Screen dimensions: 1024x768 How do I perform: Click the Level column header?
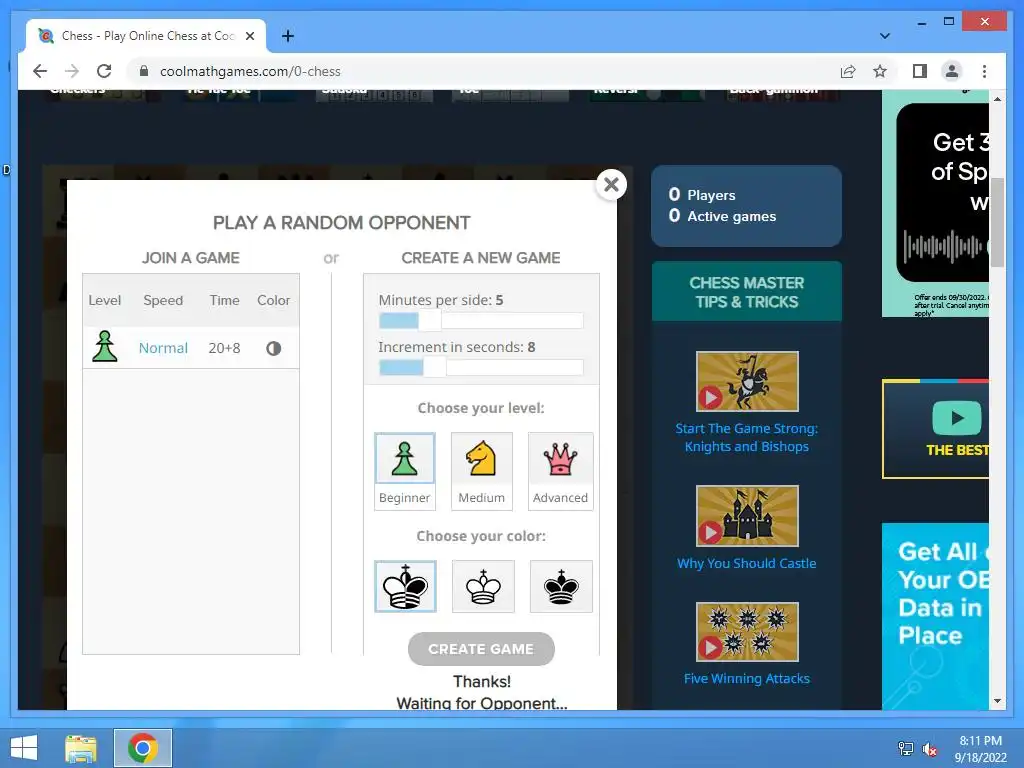[104, 300]
